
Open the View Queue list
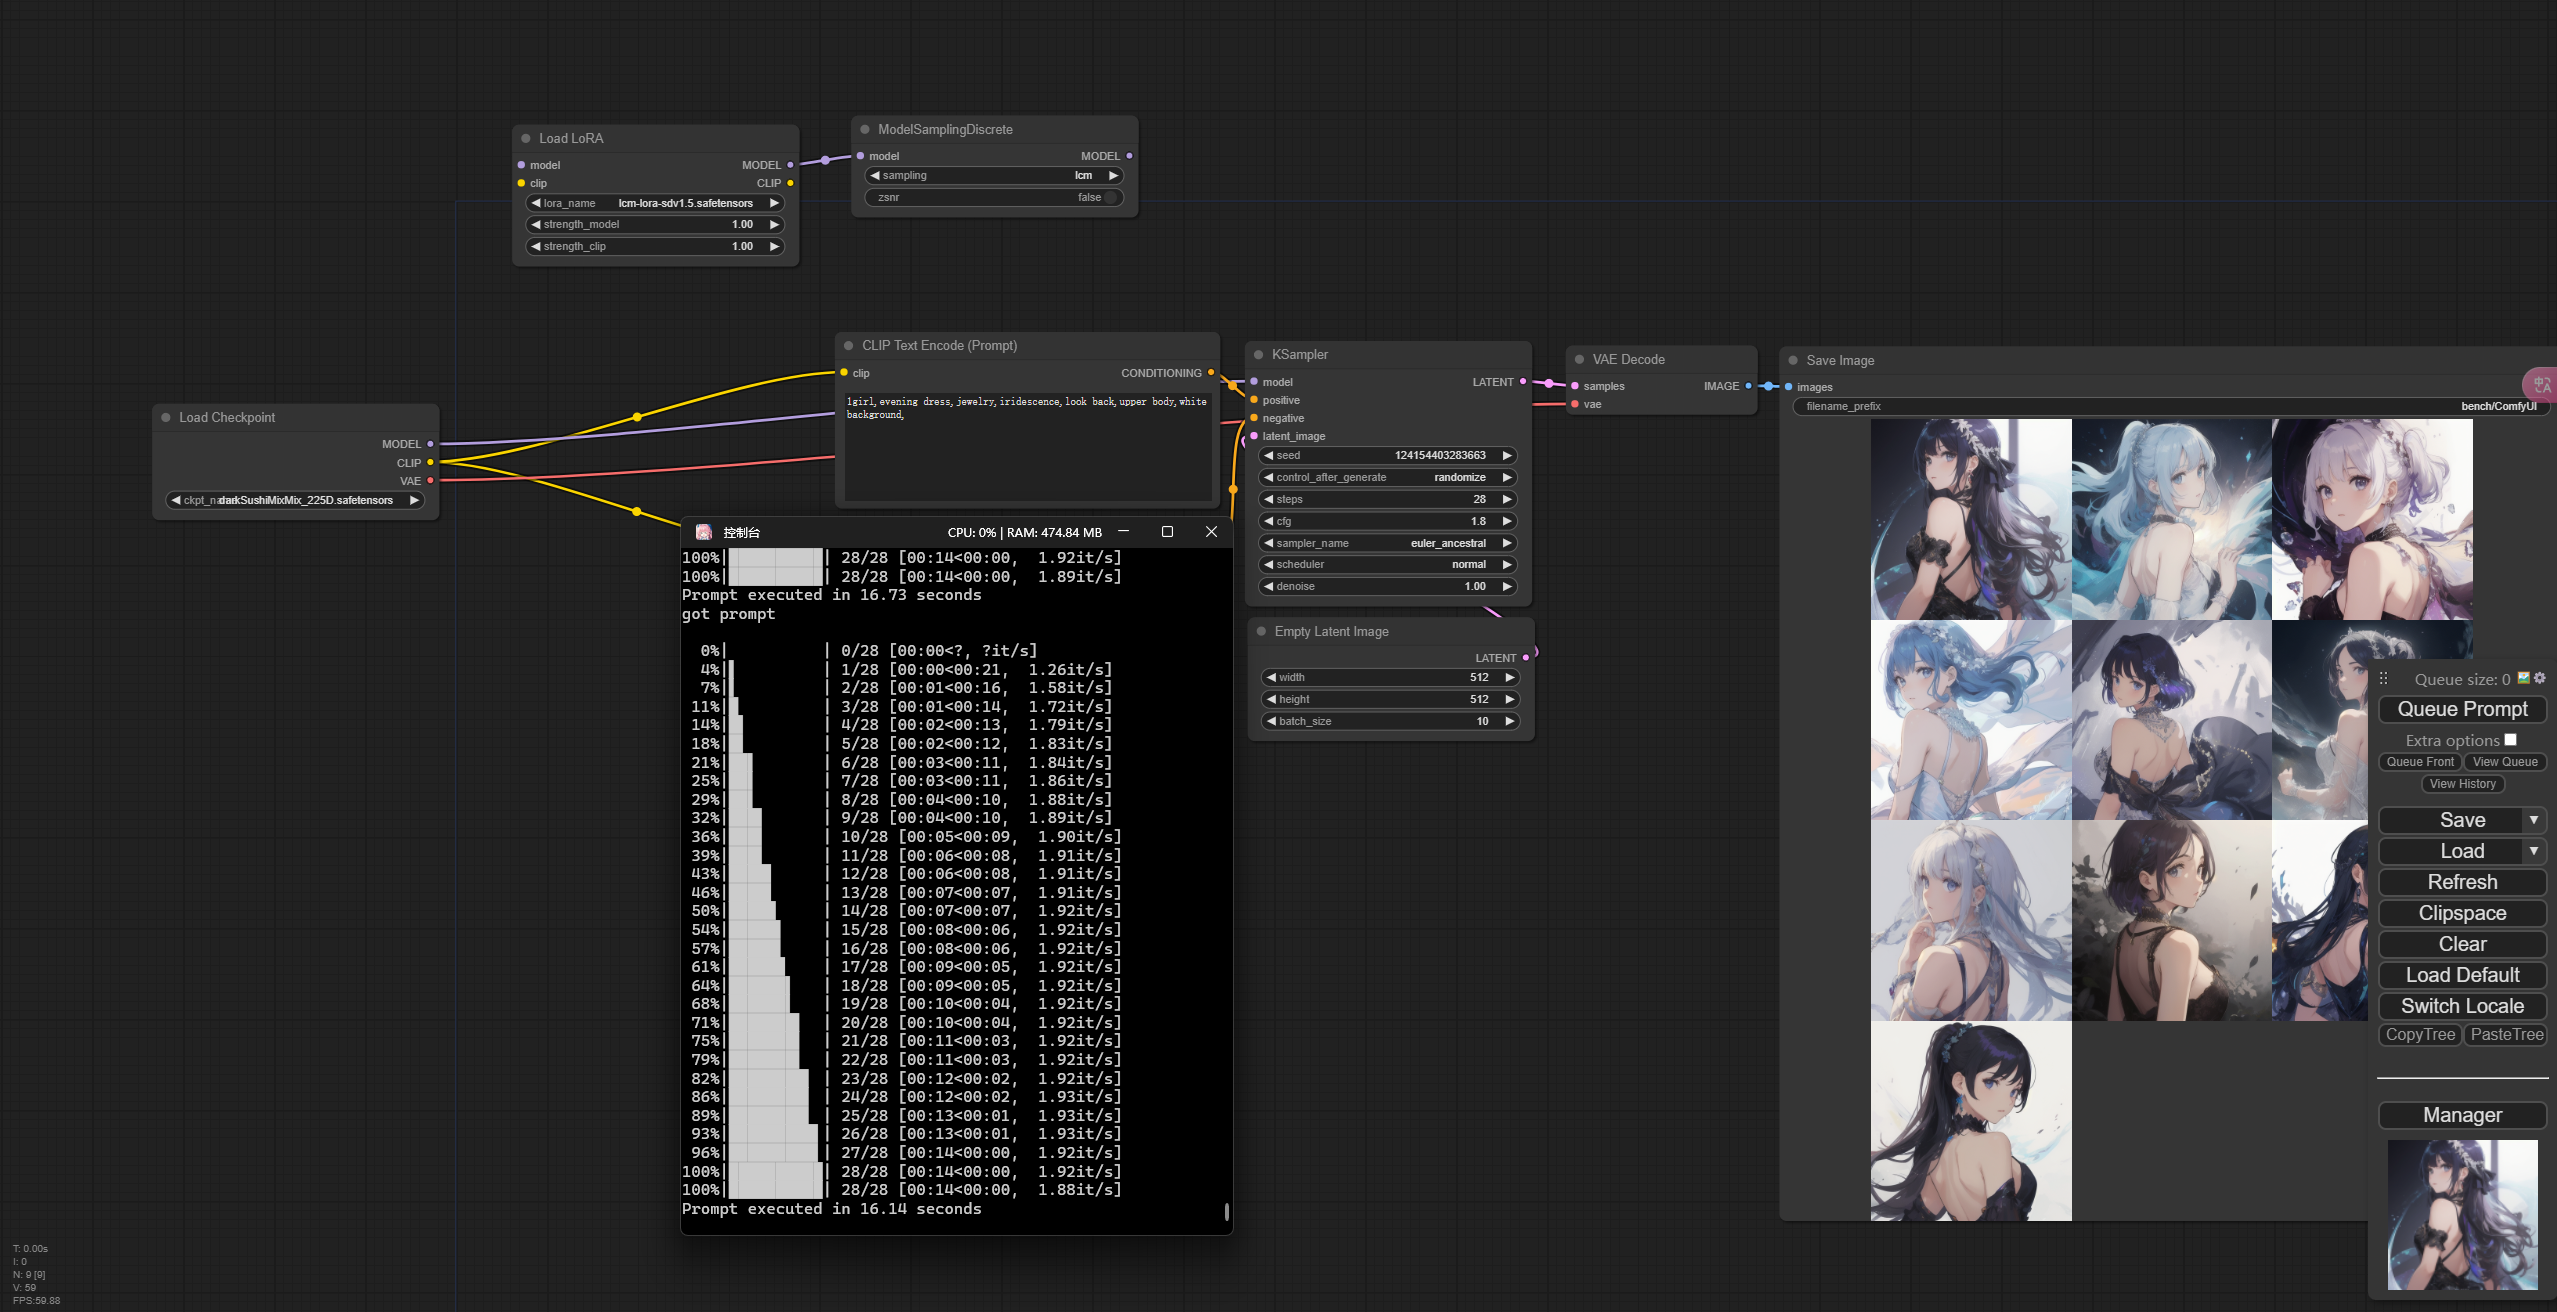(2505, 762)
